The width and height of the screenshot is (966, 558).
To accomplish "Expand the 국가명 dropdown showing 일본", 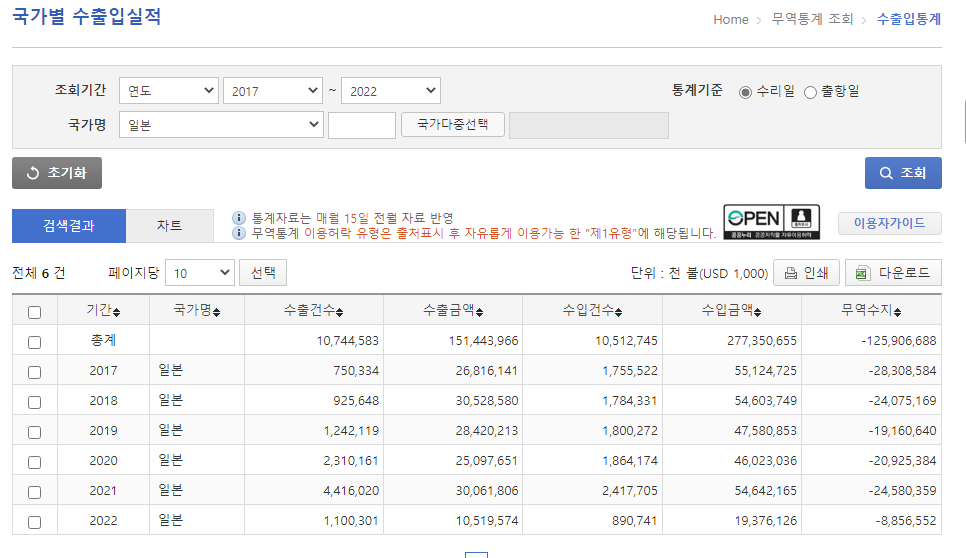I will pyautogui.click(x=220, y=125).
